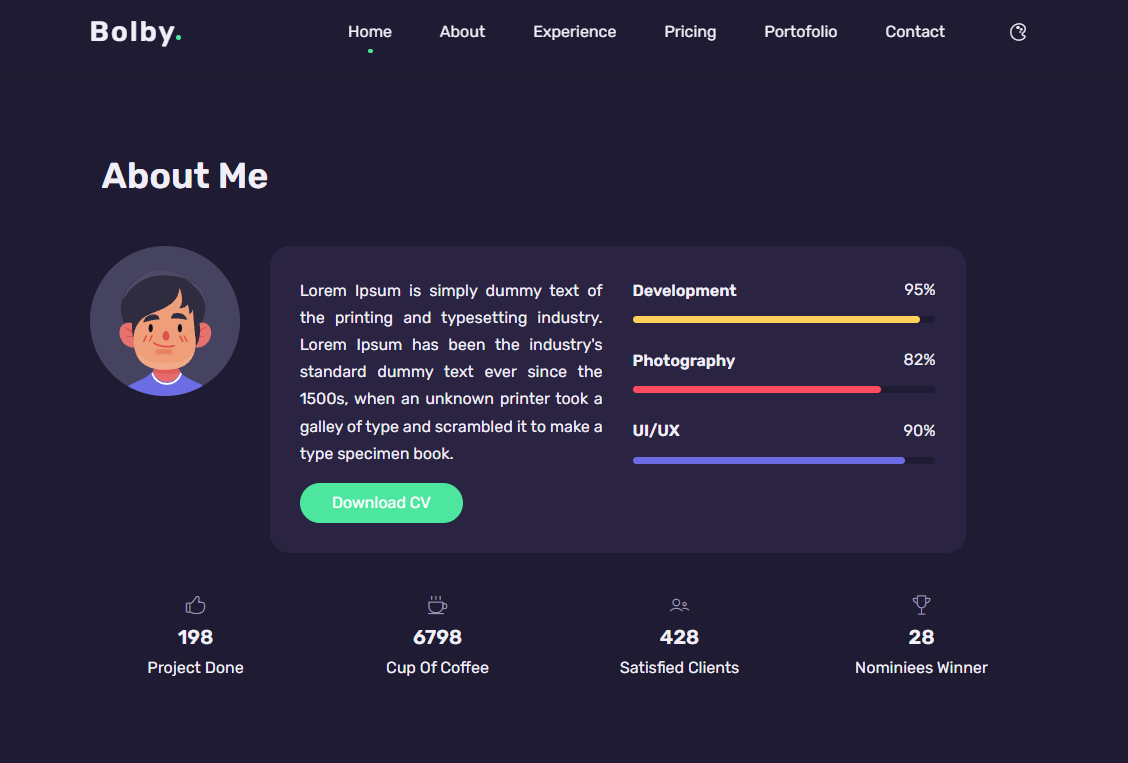Image resolution: width=1128 pixels, height=763 pixels.
Task: Click the trophy Nominiees Winner icon
Action: coord(921,604)
